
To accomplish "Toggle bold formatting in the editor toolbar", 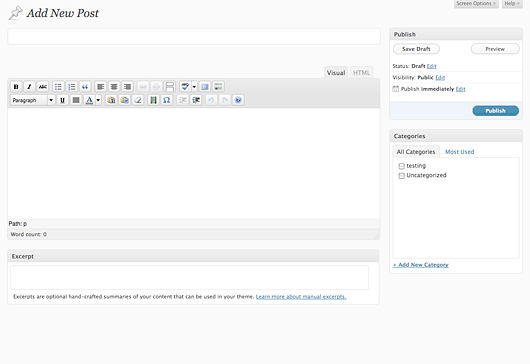I will [x=16, y=87].
